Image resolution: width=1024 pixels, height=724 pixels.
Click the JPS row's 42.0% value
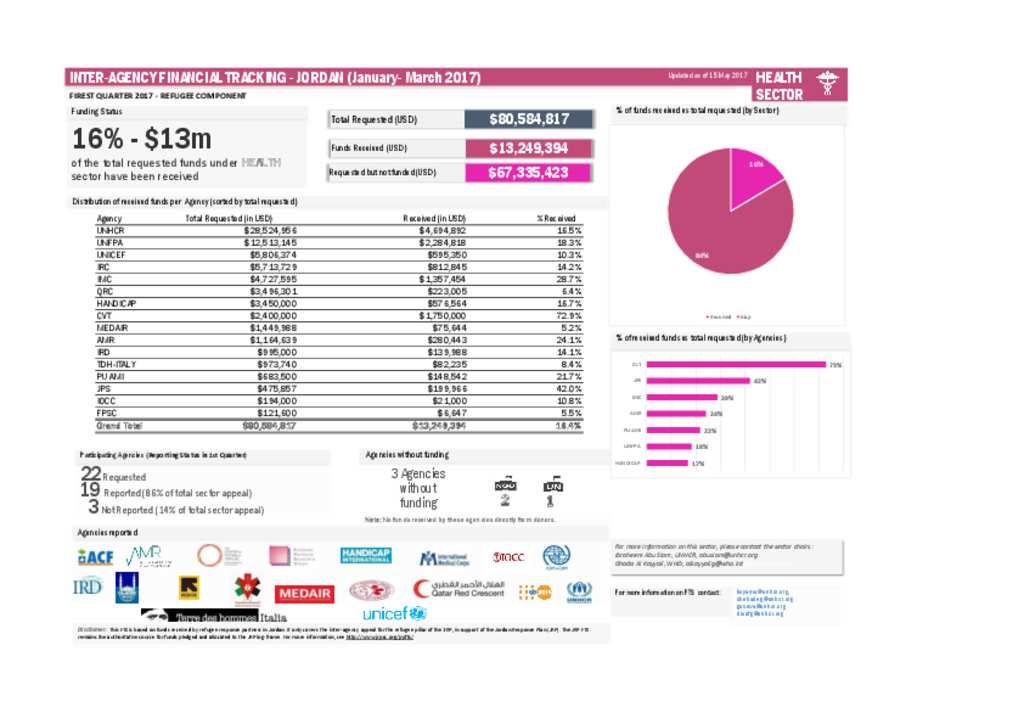tap(569, 389)
